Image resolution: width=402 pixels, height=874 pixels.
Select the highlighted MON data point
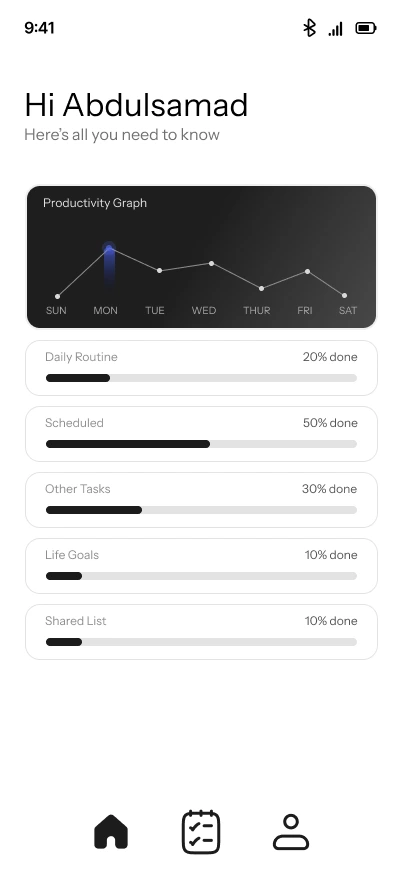[109, 249]
